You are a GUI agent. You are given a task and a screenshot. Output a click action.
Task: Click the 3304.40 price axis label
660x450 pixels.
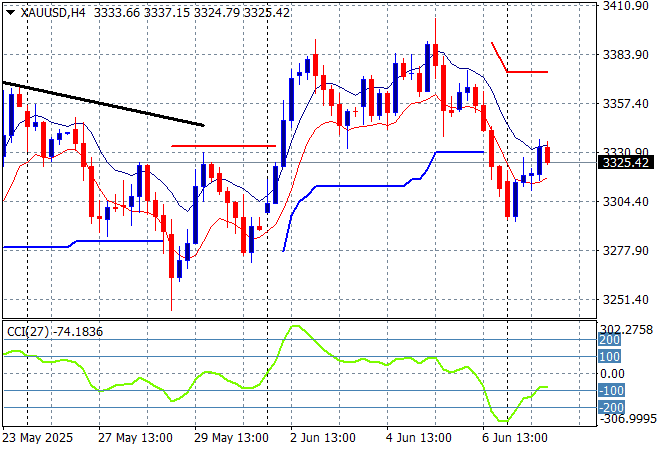pyautogui.click(x=625, y=202)
